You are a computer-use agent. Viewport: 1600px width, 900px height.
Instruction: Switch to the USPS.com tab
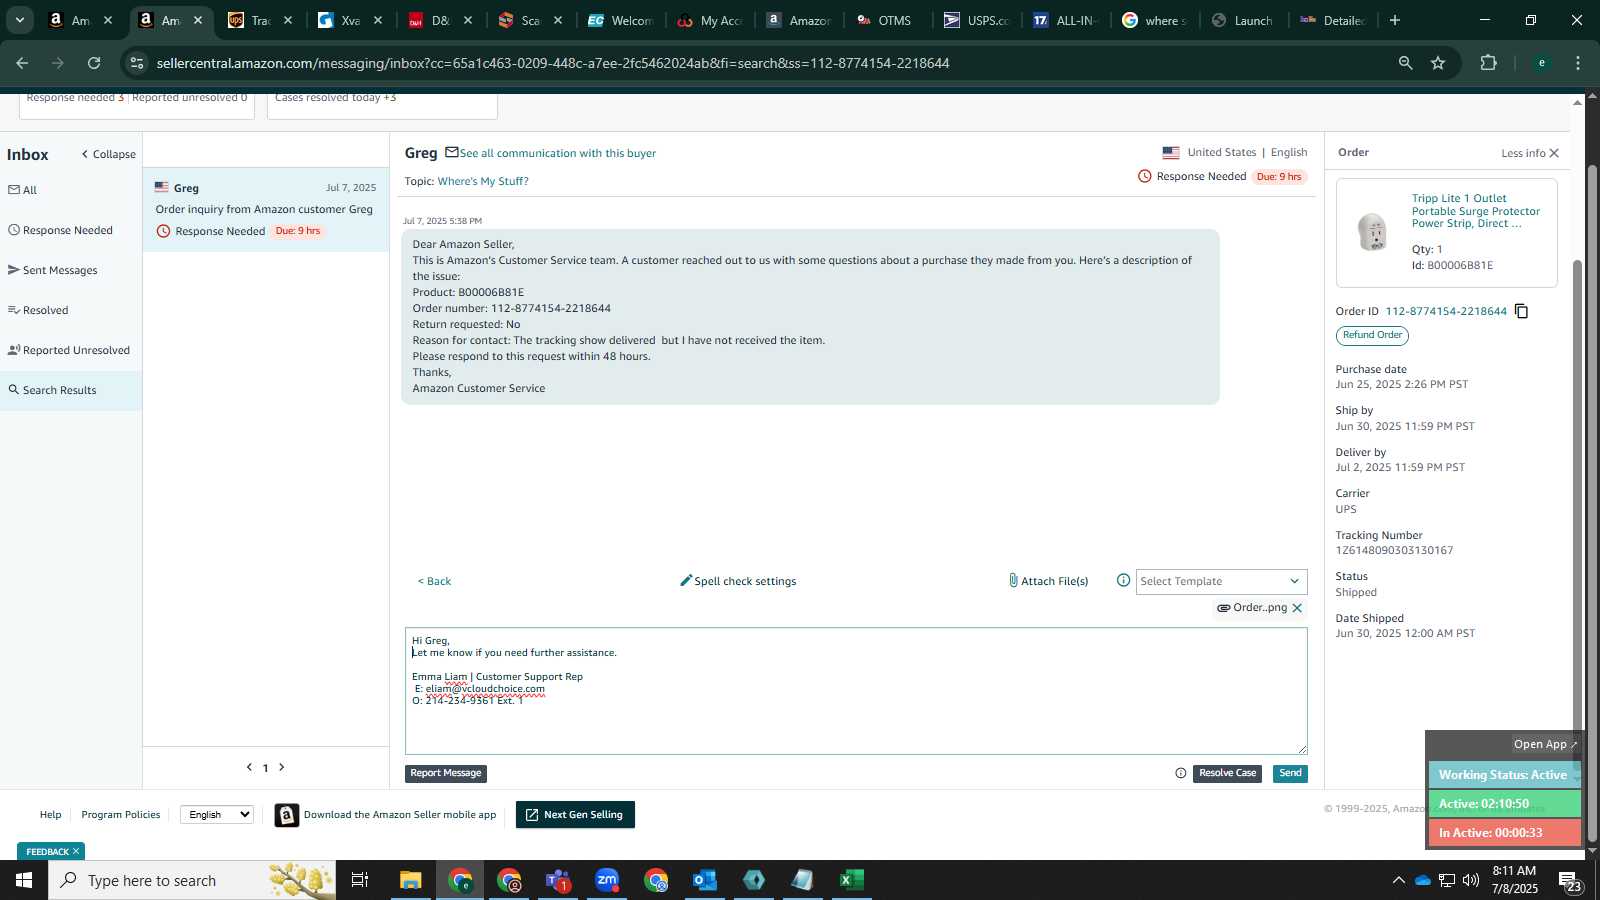click(976, 20)
